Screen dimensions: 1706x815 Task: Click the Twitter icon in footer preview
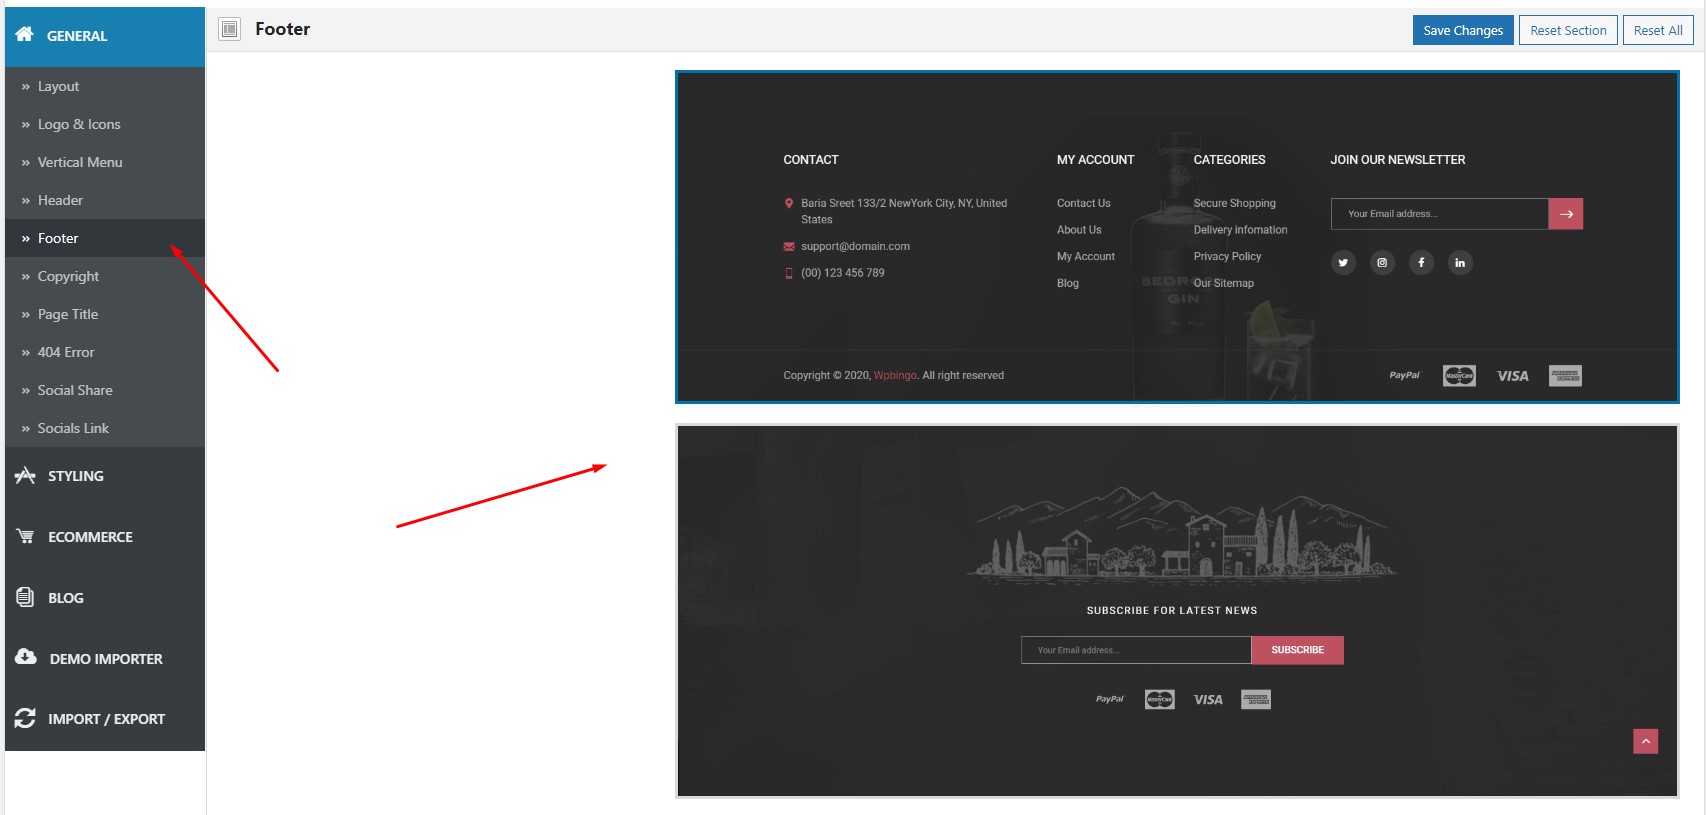point(1343,263)
